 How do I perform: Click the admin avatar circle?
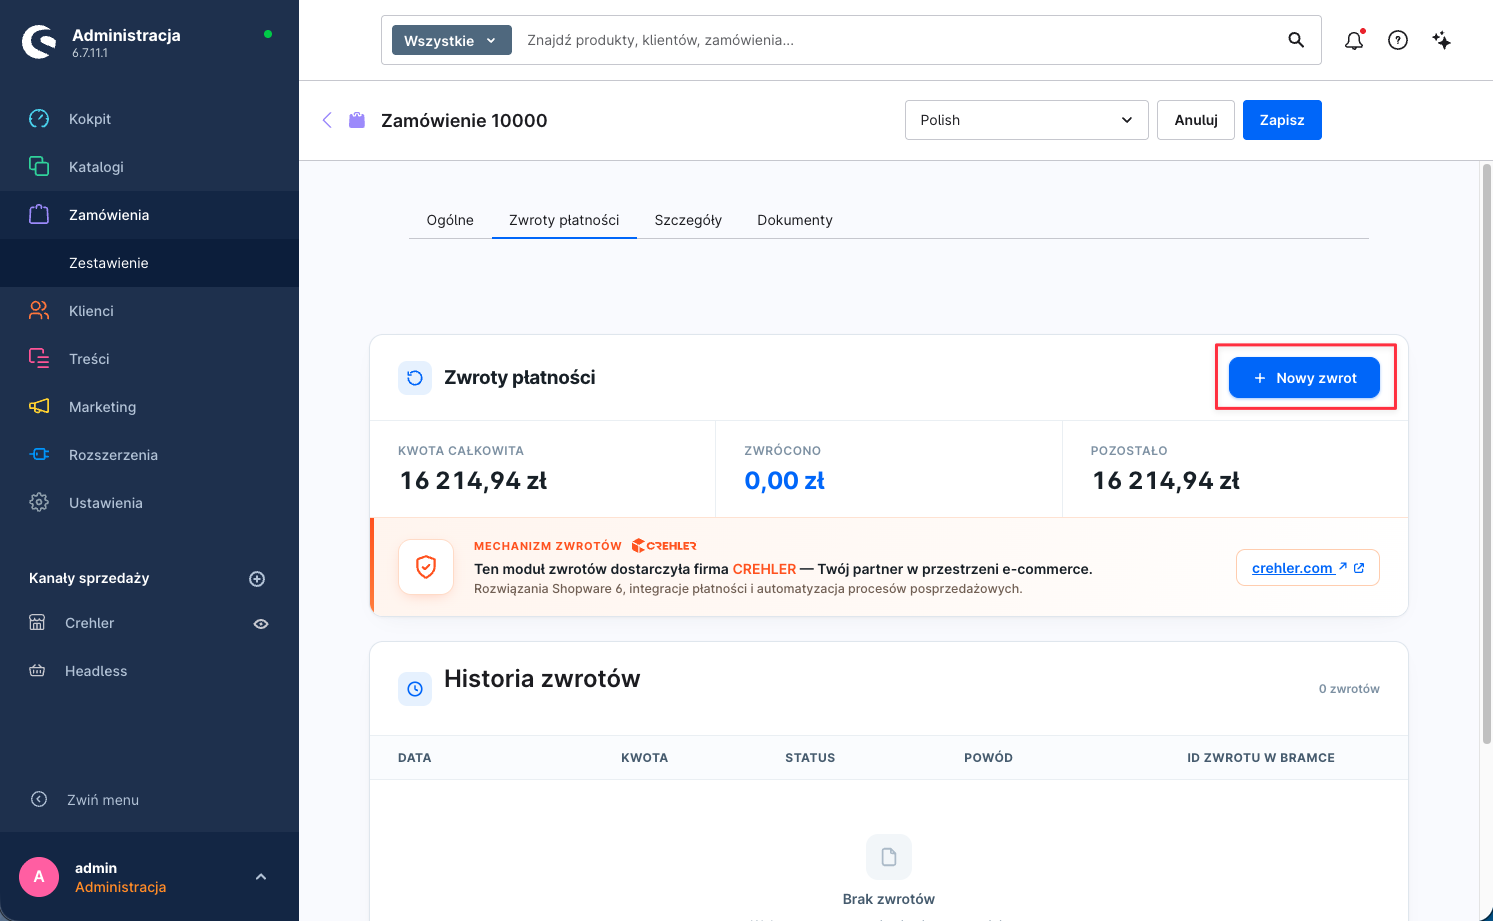click(x=39, y=877)
